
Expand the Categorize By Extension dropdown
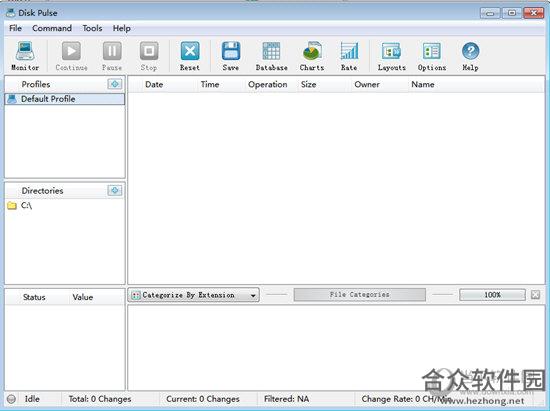tap(194, 295)
